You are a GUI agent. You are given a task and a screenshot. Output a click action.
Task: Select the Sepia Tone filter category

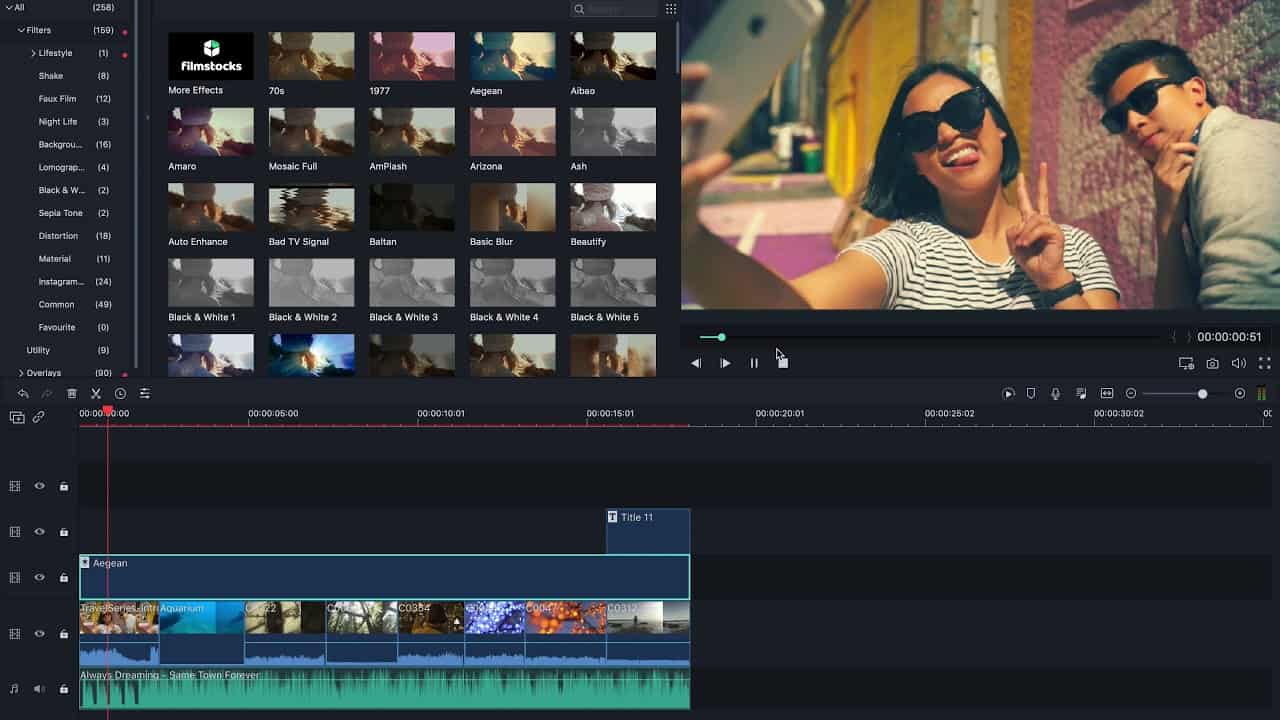click(60, 212)
